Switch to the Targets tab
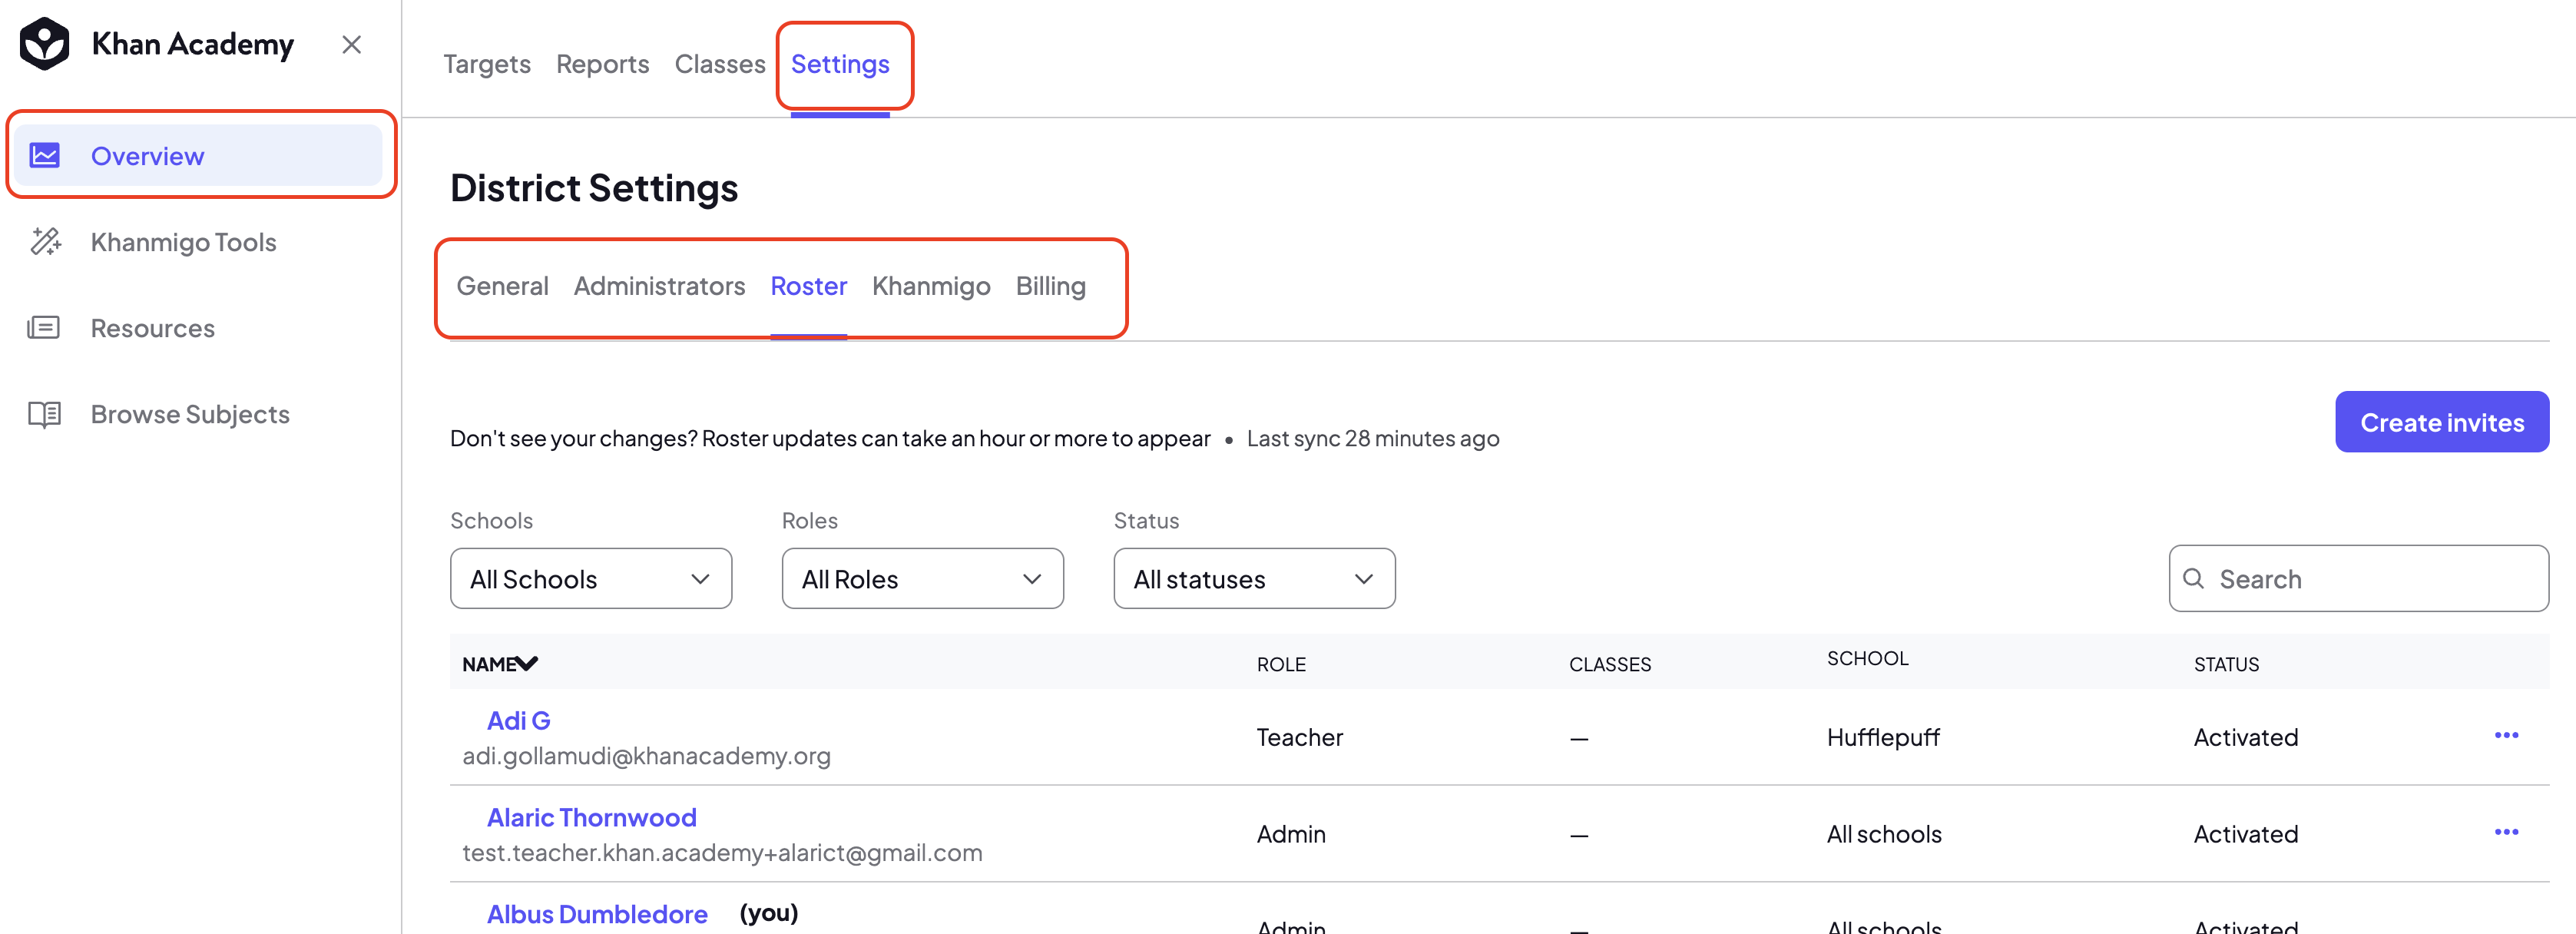2576x934 pixels. pyautogui.click(x=487, y=64)
